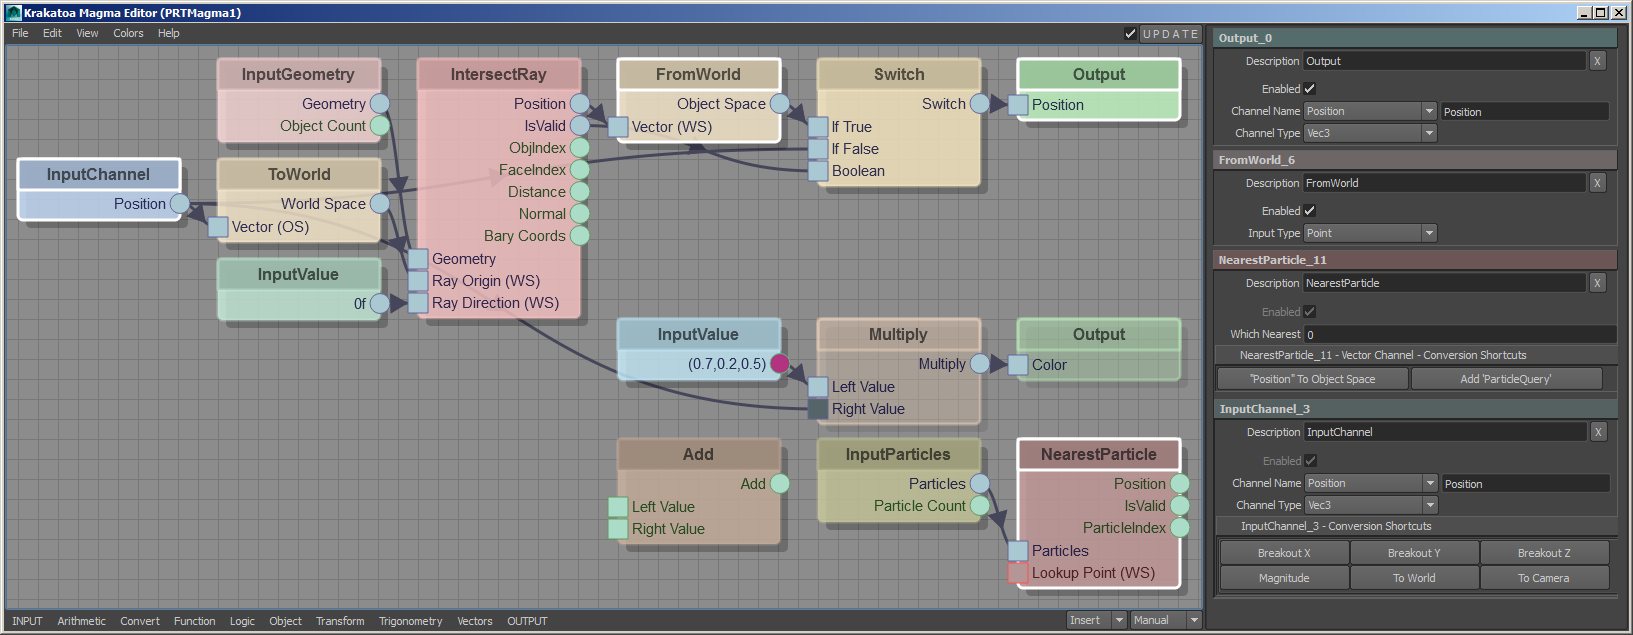Open the View menu

point(87,33)
